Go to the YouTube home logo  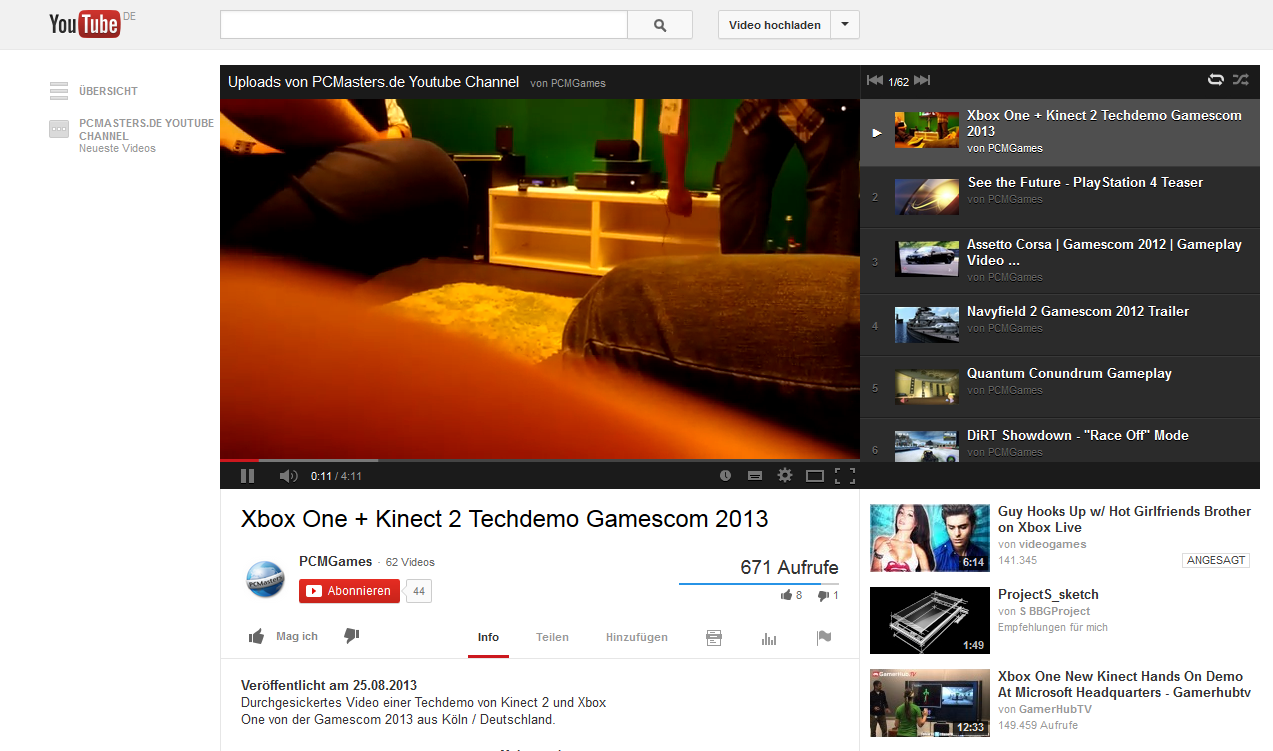(x=85, y=24)
